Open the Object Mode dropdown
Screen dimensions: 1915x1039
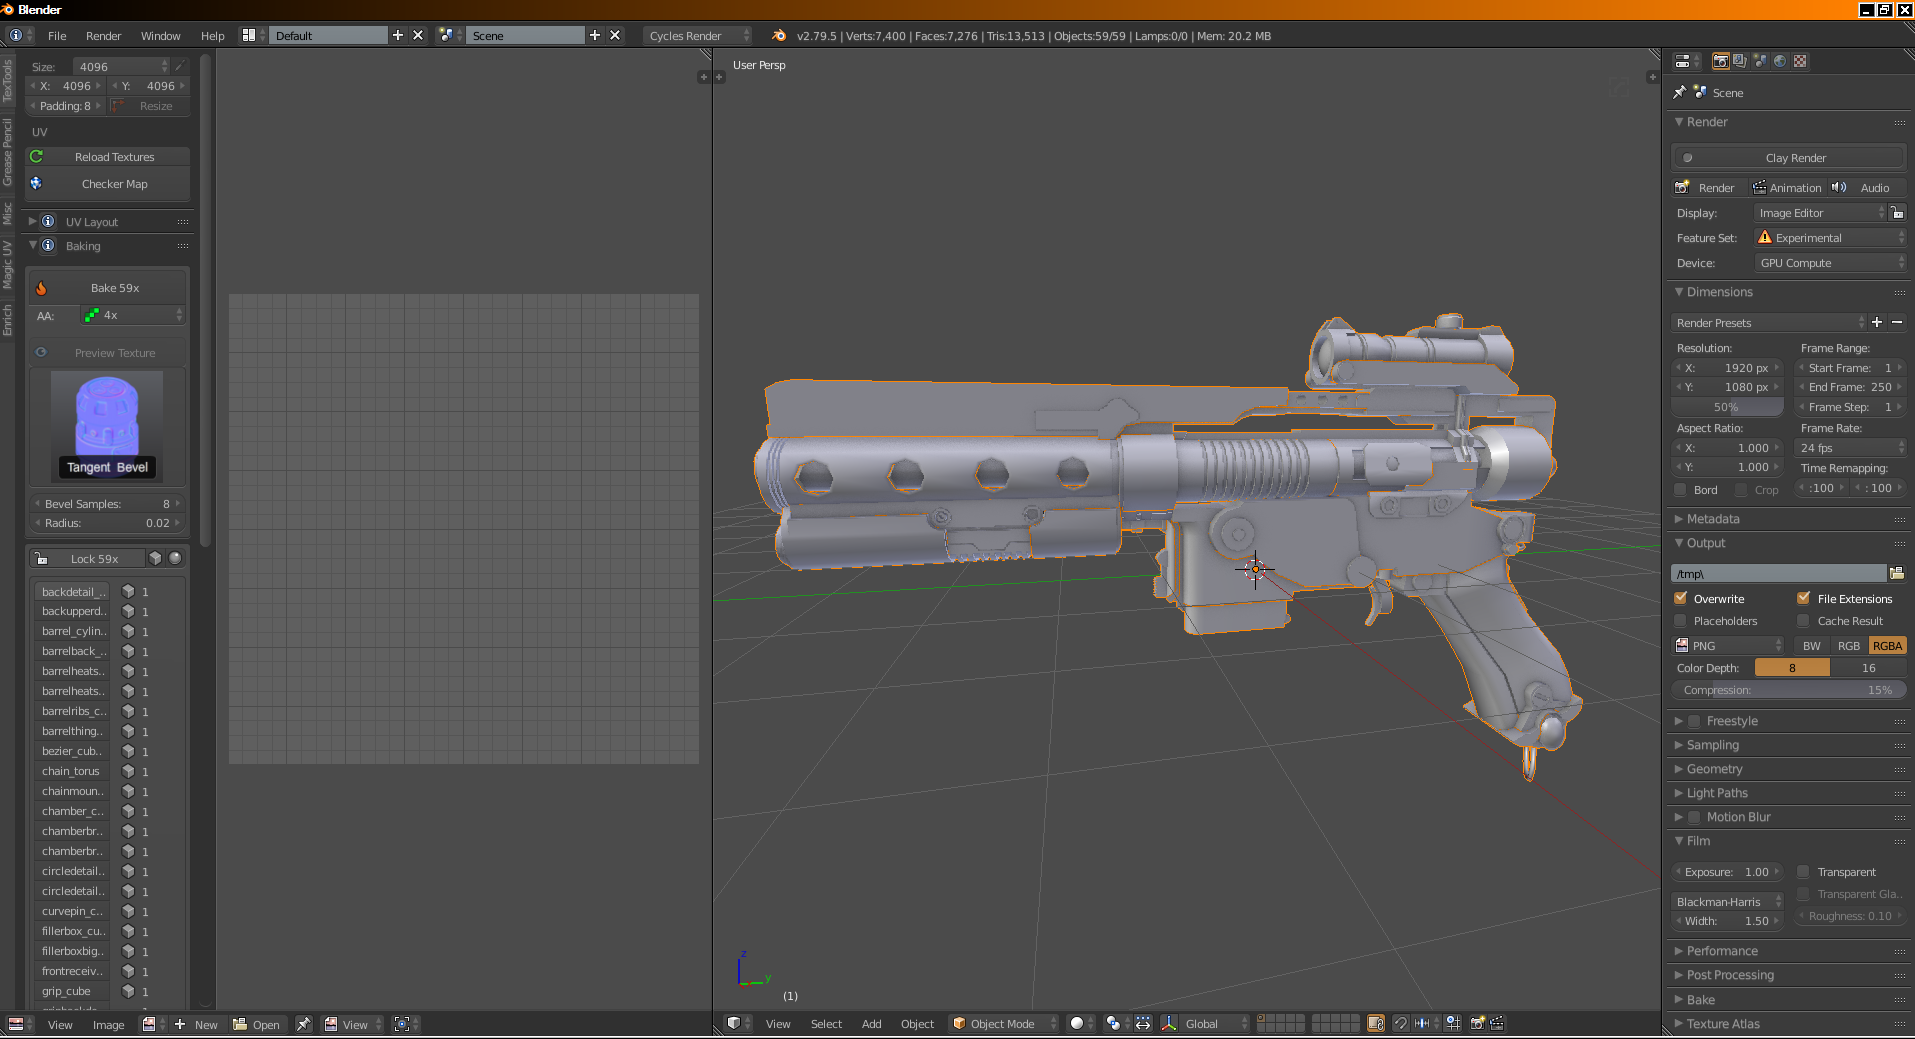[x=1003, y=1023]
